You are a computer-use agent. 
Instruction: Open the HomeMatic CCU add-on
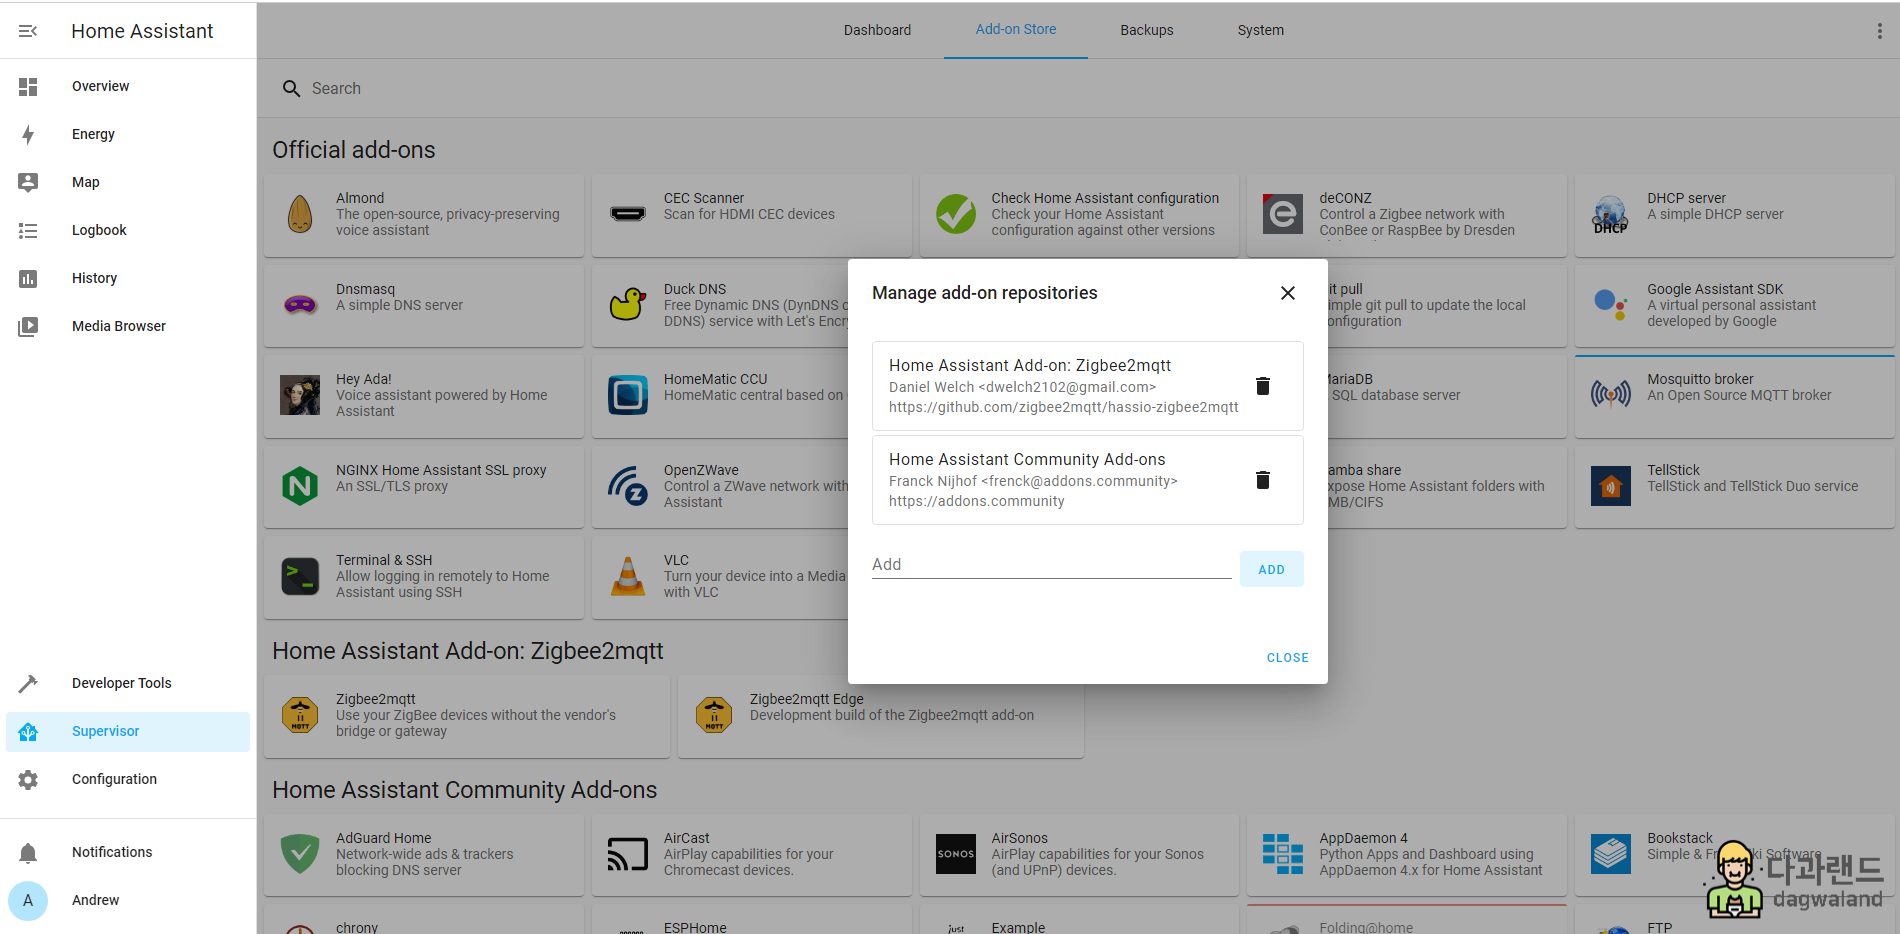click(x=720, y=396)
